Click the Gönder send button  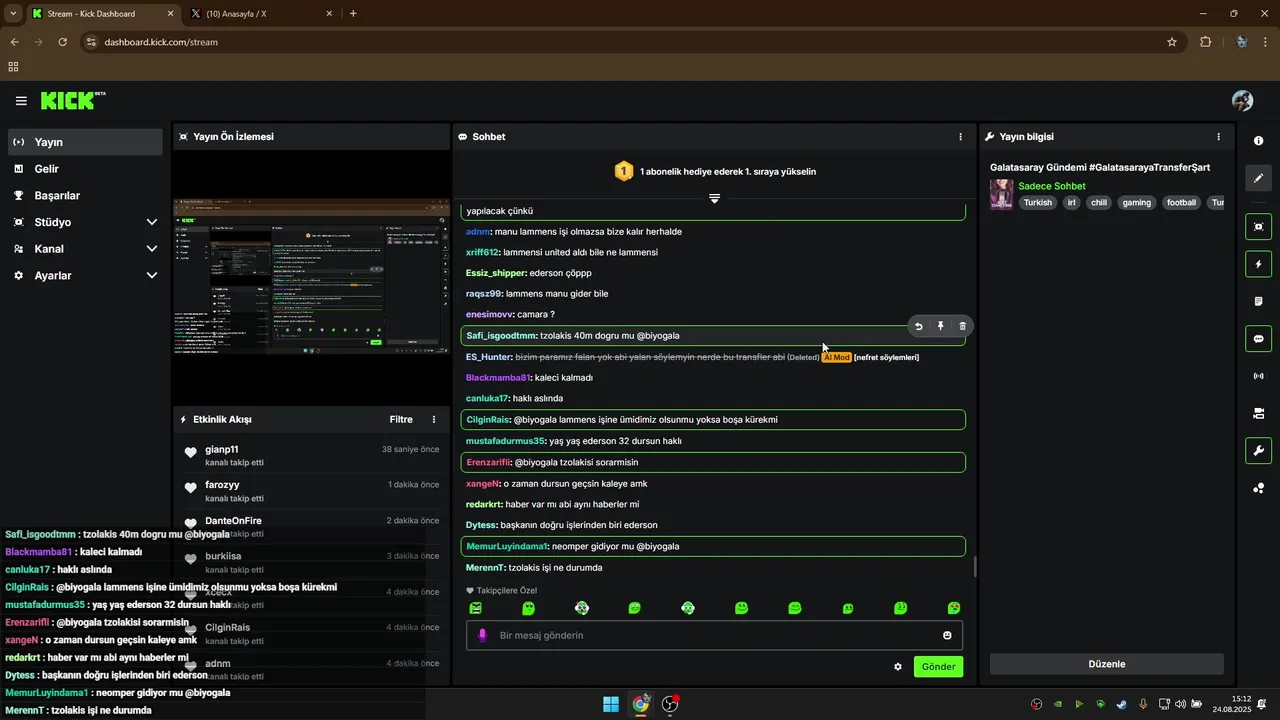[938, 667]
